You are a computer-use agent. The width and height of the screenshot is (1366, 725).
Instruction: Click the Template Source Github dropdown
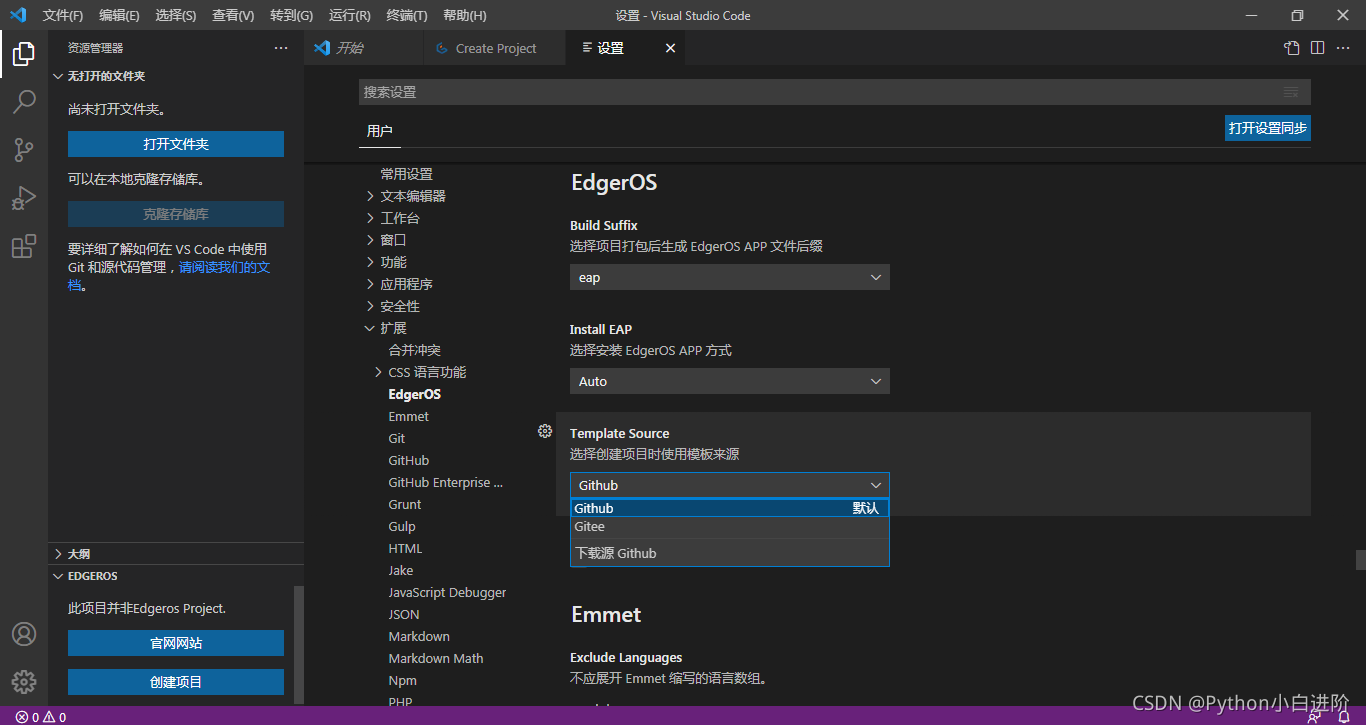[x=730, y=485]
